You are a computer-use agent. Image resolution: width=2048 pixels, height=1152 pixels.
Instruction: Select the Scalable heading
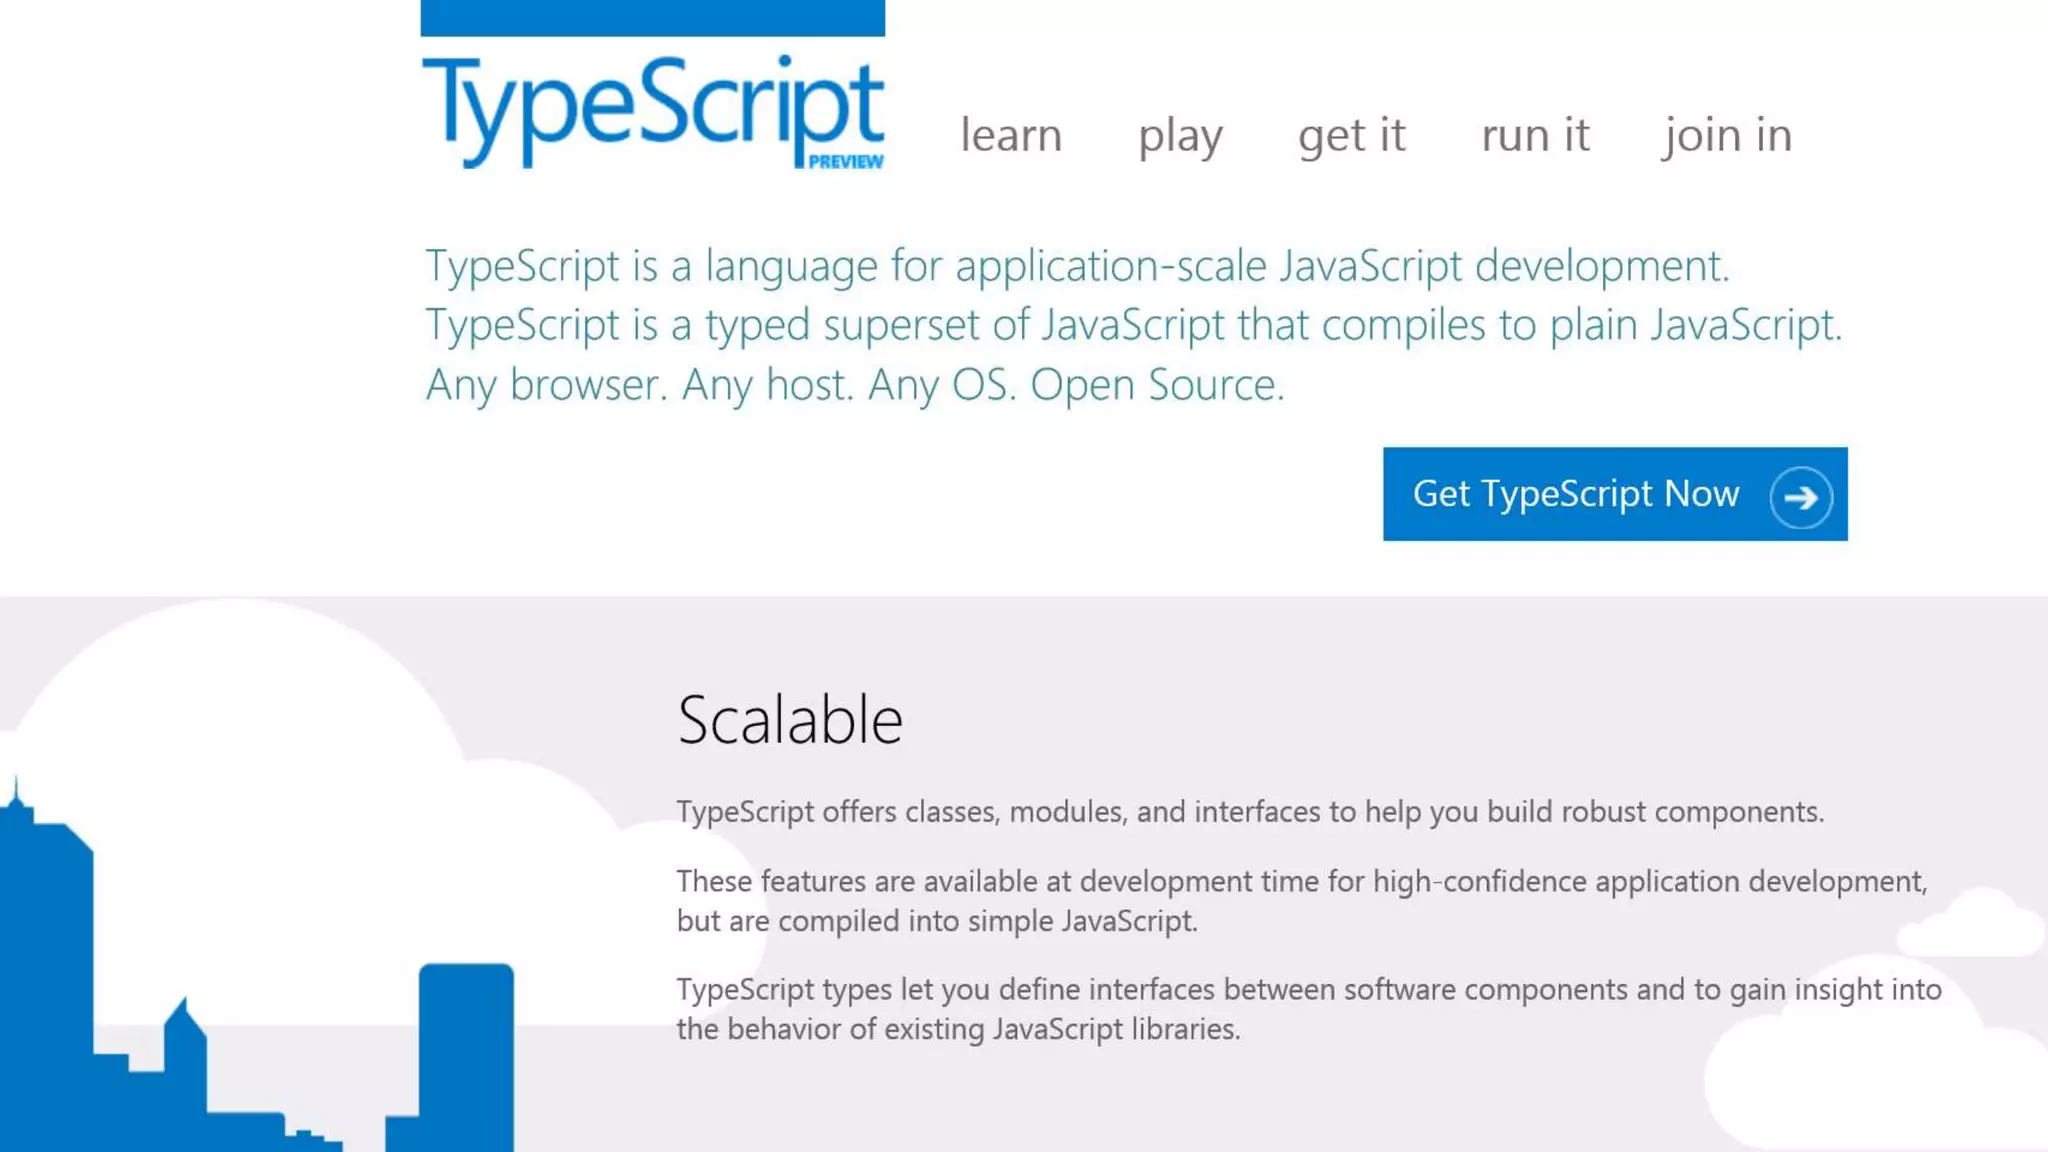(790, 719)
